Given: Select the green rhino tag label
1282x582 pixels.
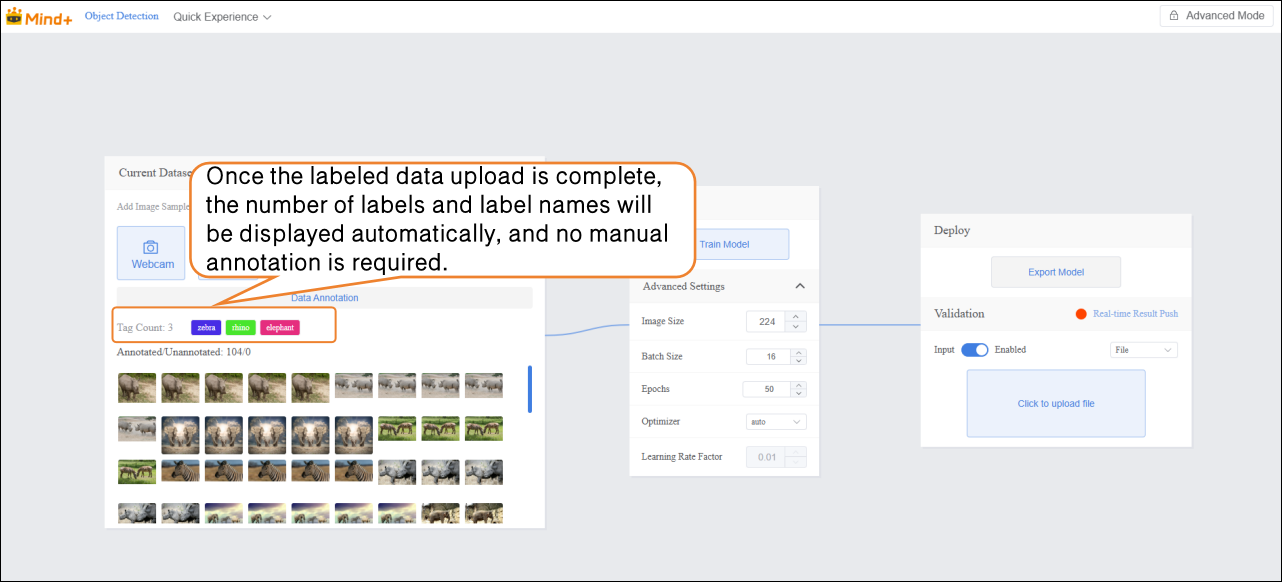Looking at the screenshot, I should point(240,327).
